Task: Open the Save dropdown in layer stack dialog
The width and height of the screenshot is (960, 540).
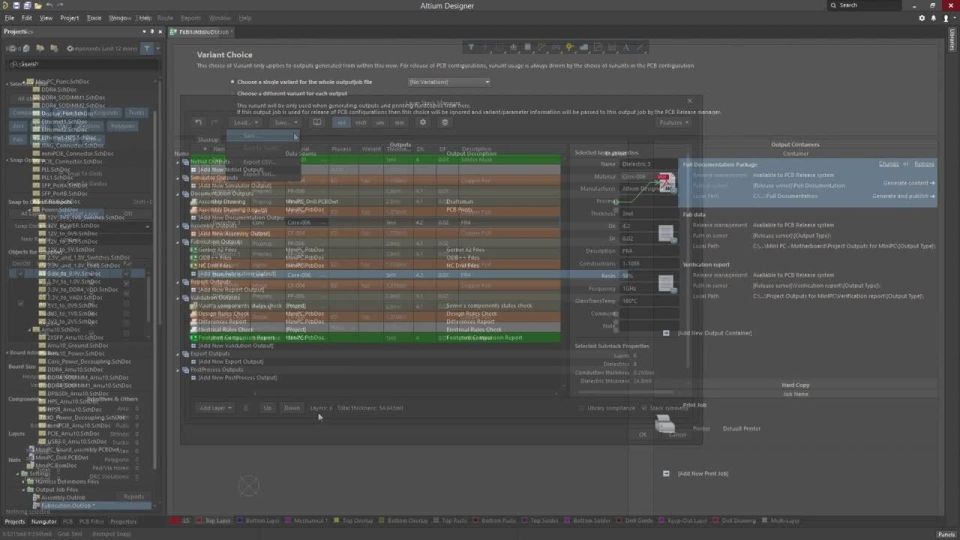Action: (285, 122)
